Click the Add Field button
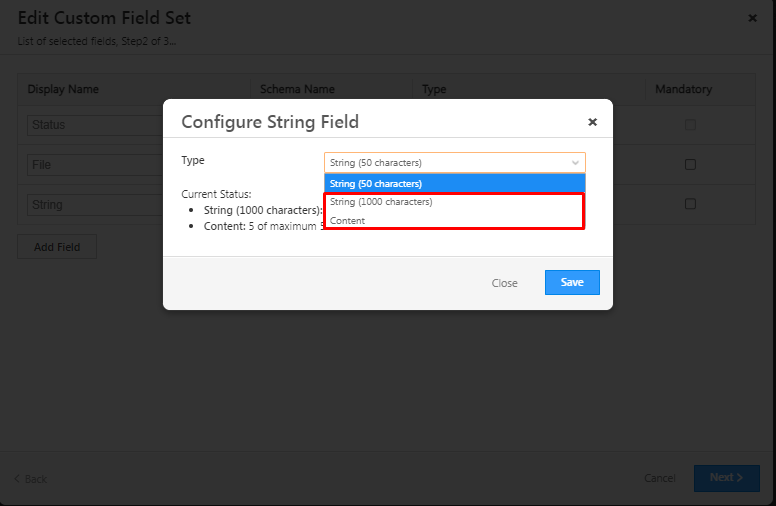The width and height of the screenshot is (776, 506). [57, 247]
